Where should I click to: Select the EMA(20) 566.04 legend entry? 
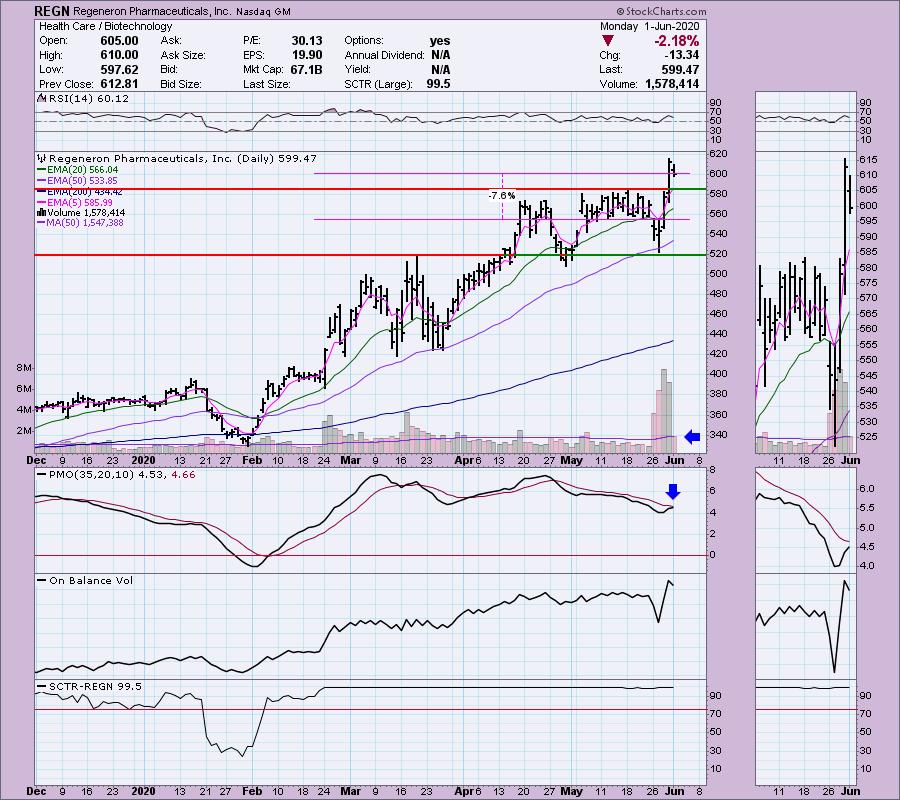click(x=77, y=170)
